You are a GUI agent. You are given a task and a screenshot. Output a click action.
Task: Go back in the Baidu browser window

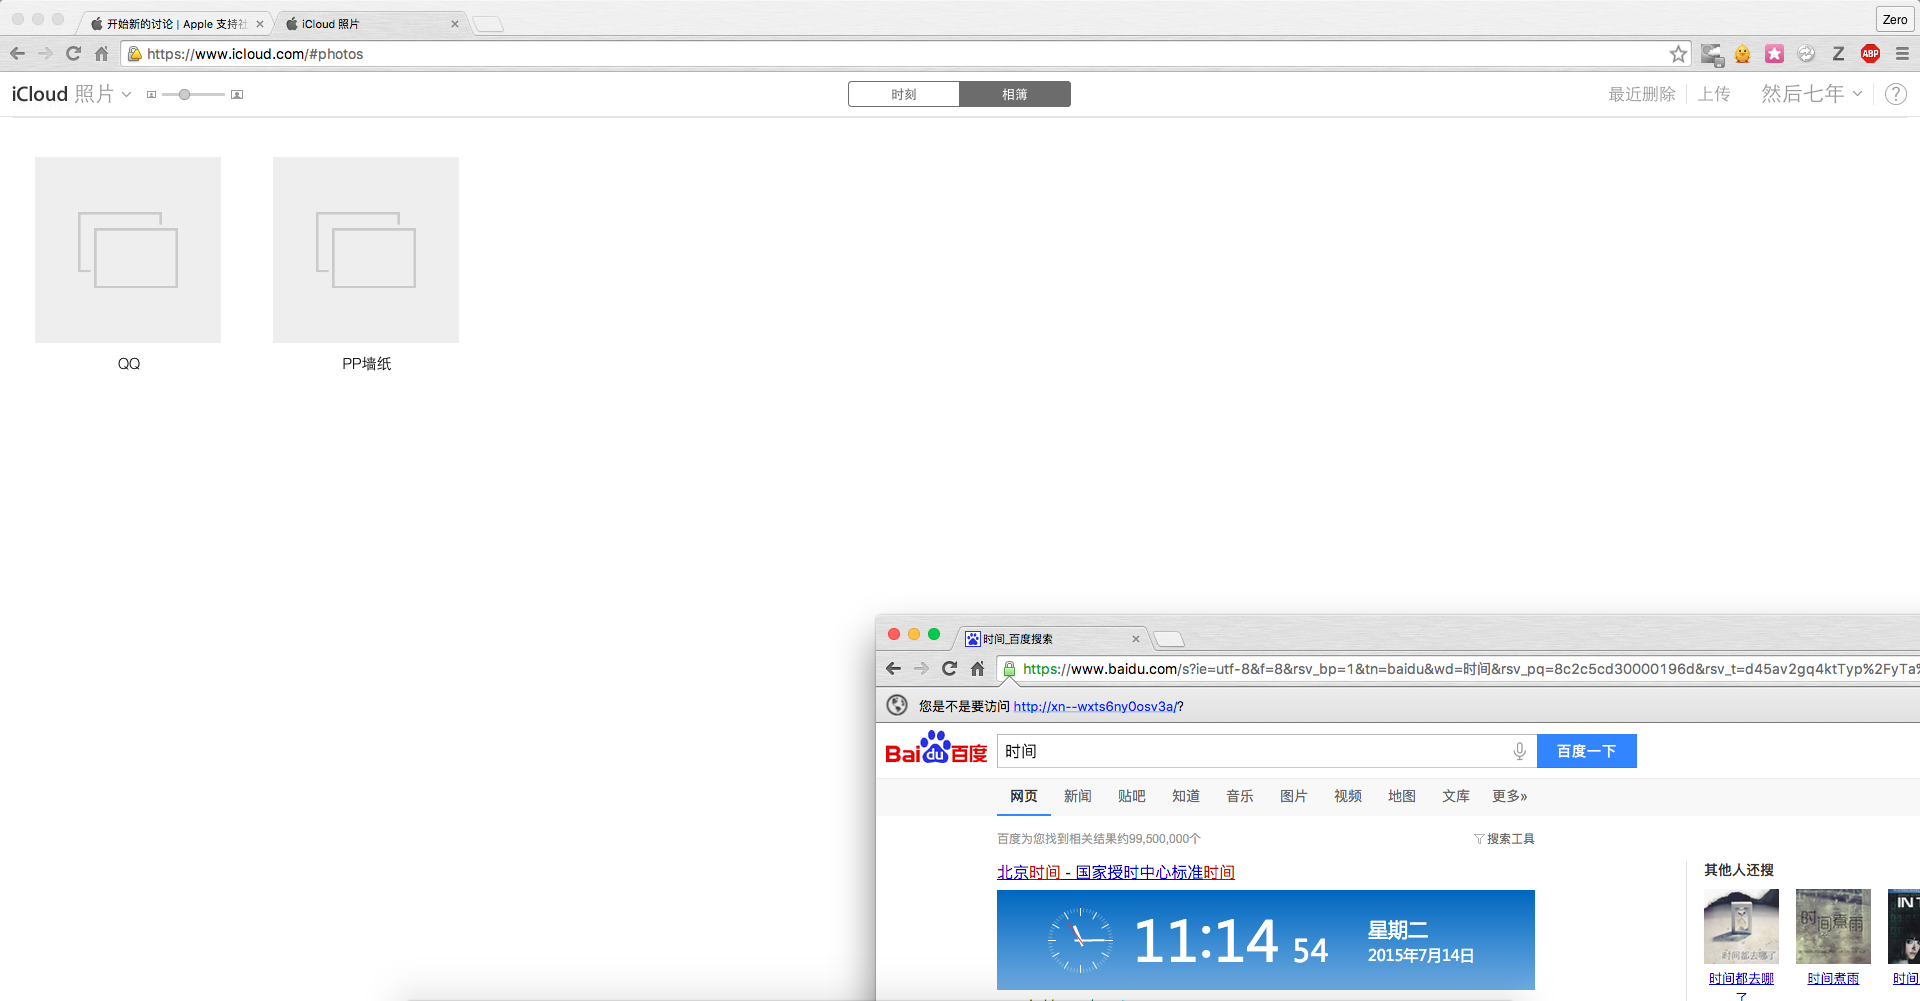[x=893, y=669]
